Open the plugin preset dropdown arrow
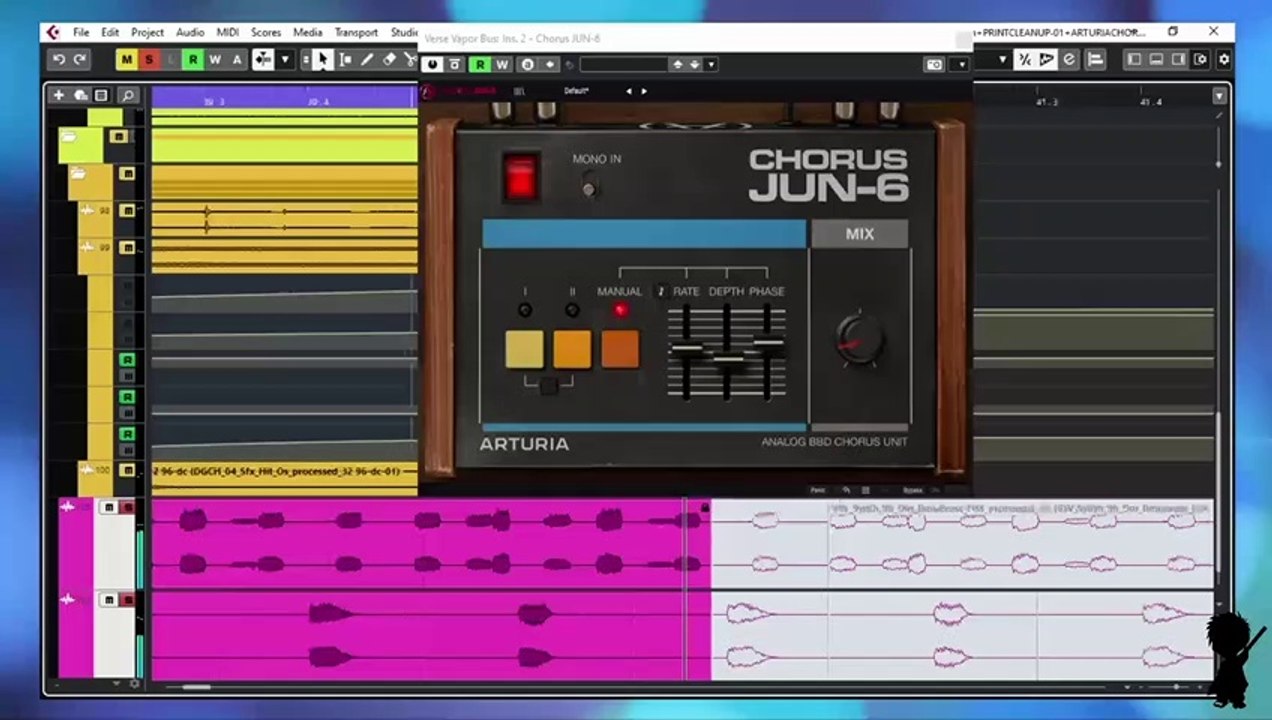The image size is (1272, 720). tap(711, 65)
